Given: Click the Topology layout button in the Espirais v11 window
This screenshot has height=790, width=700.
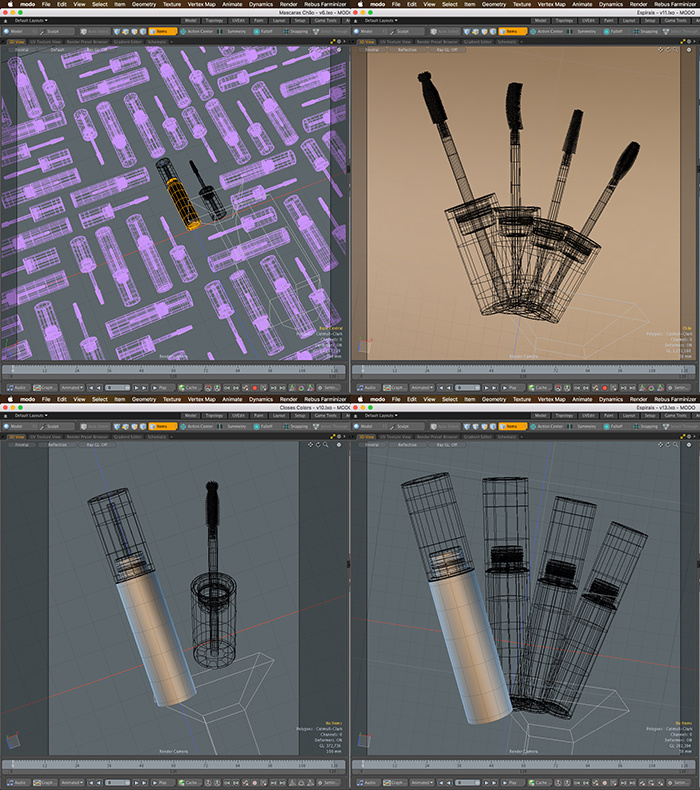Looking at the screenshot, I should (562, 20).
